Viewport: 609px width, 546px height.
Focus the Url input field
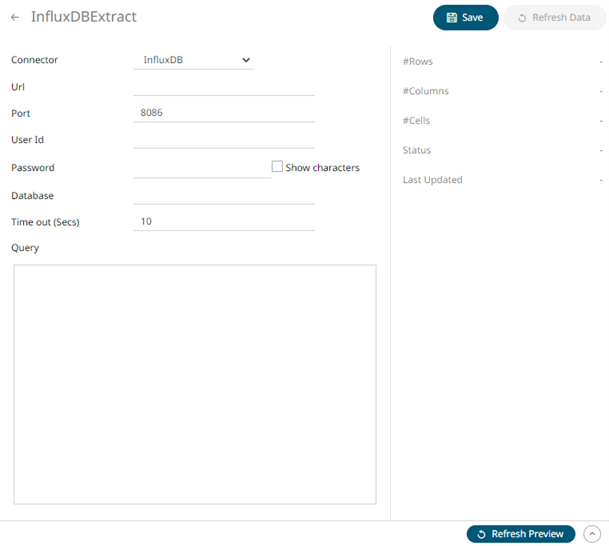(x=223, y=87)
